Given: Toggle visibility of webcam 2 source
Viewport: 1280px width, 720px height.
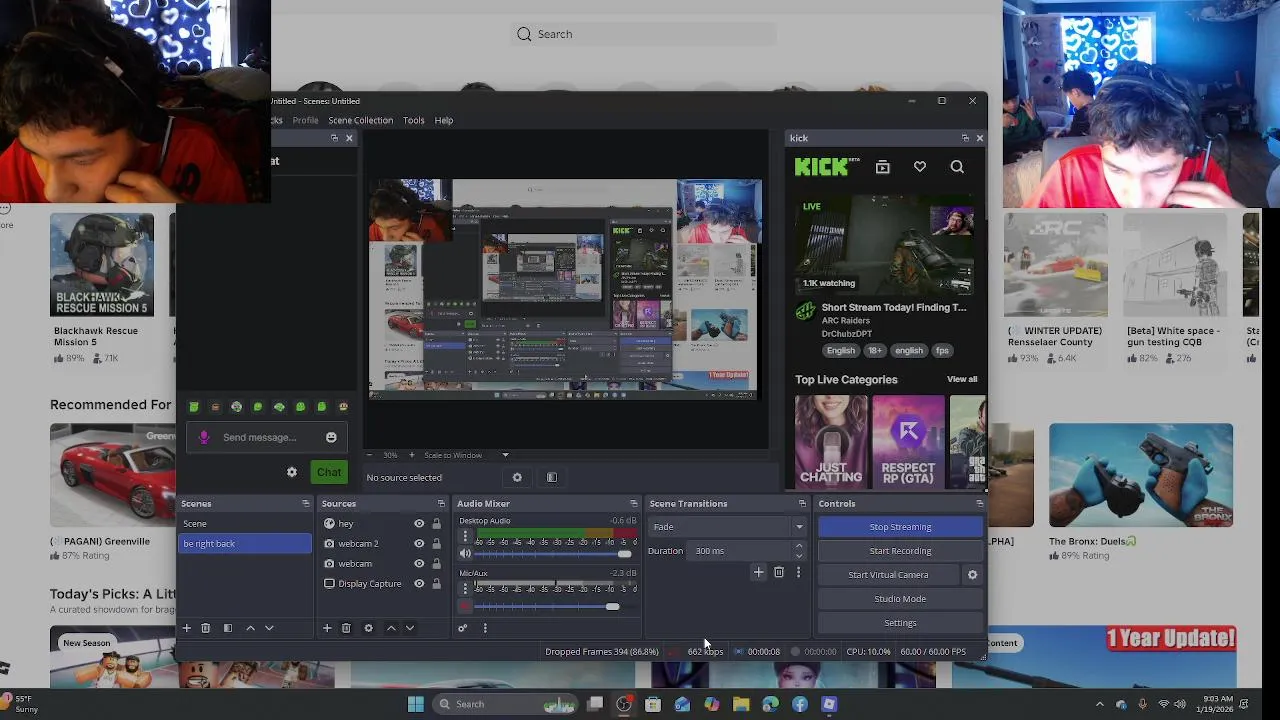Looking at the screenshot, I should point(419,543).
